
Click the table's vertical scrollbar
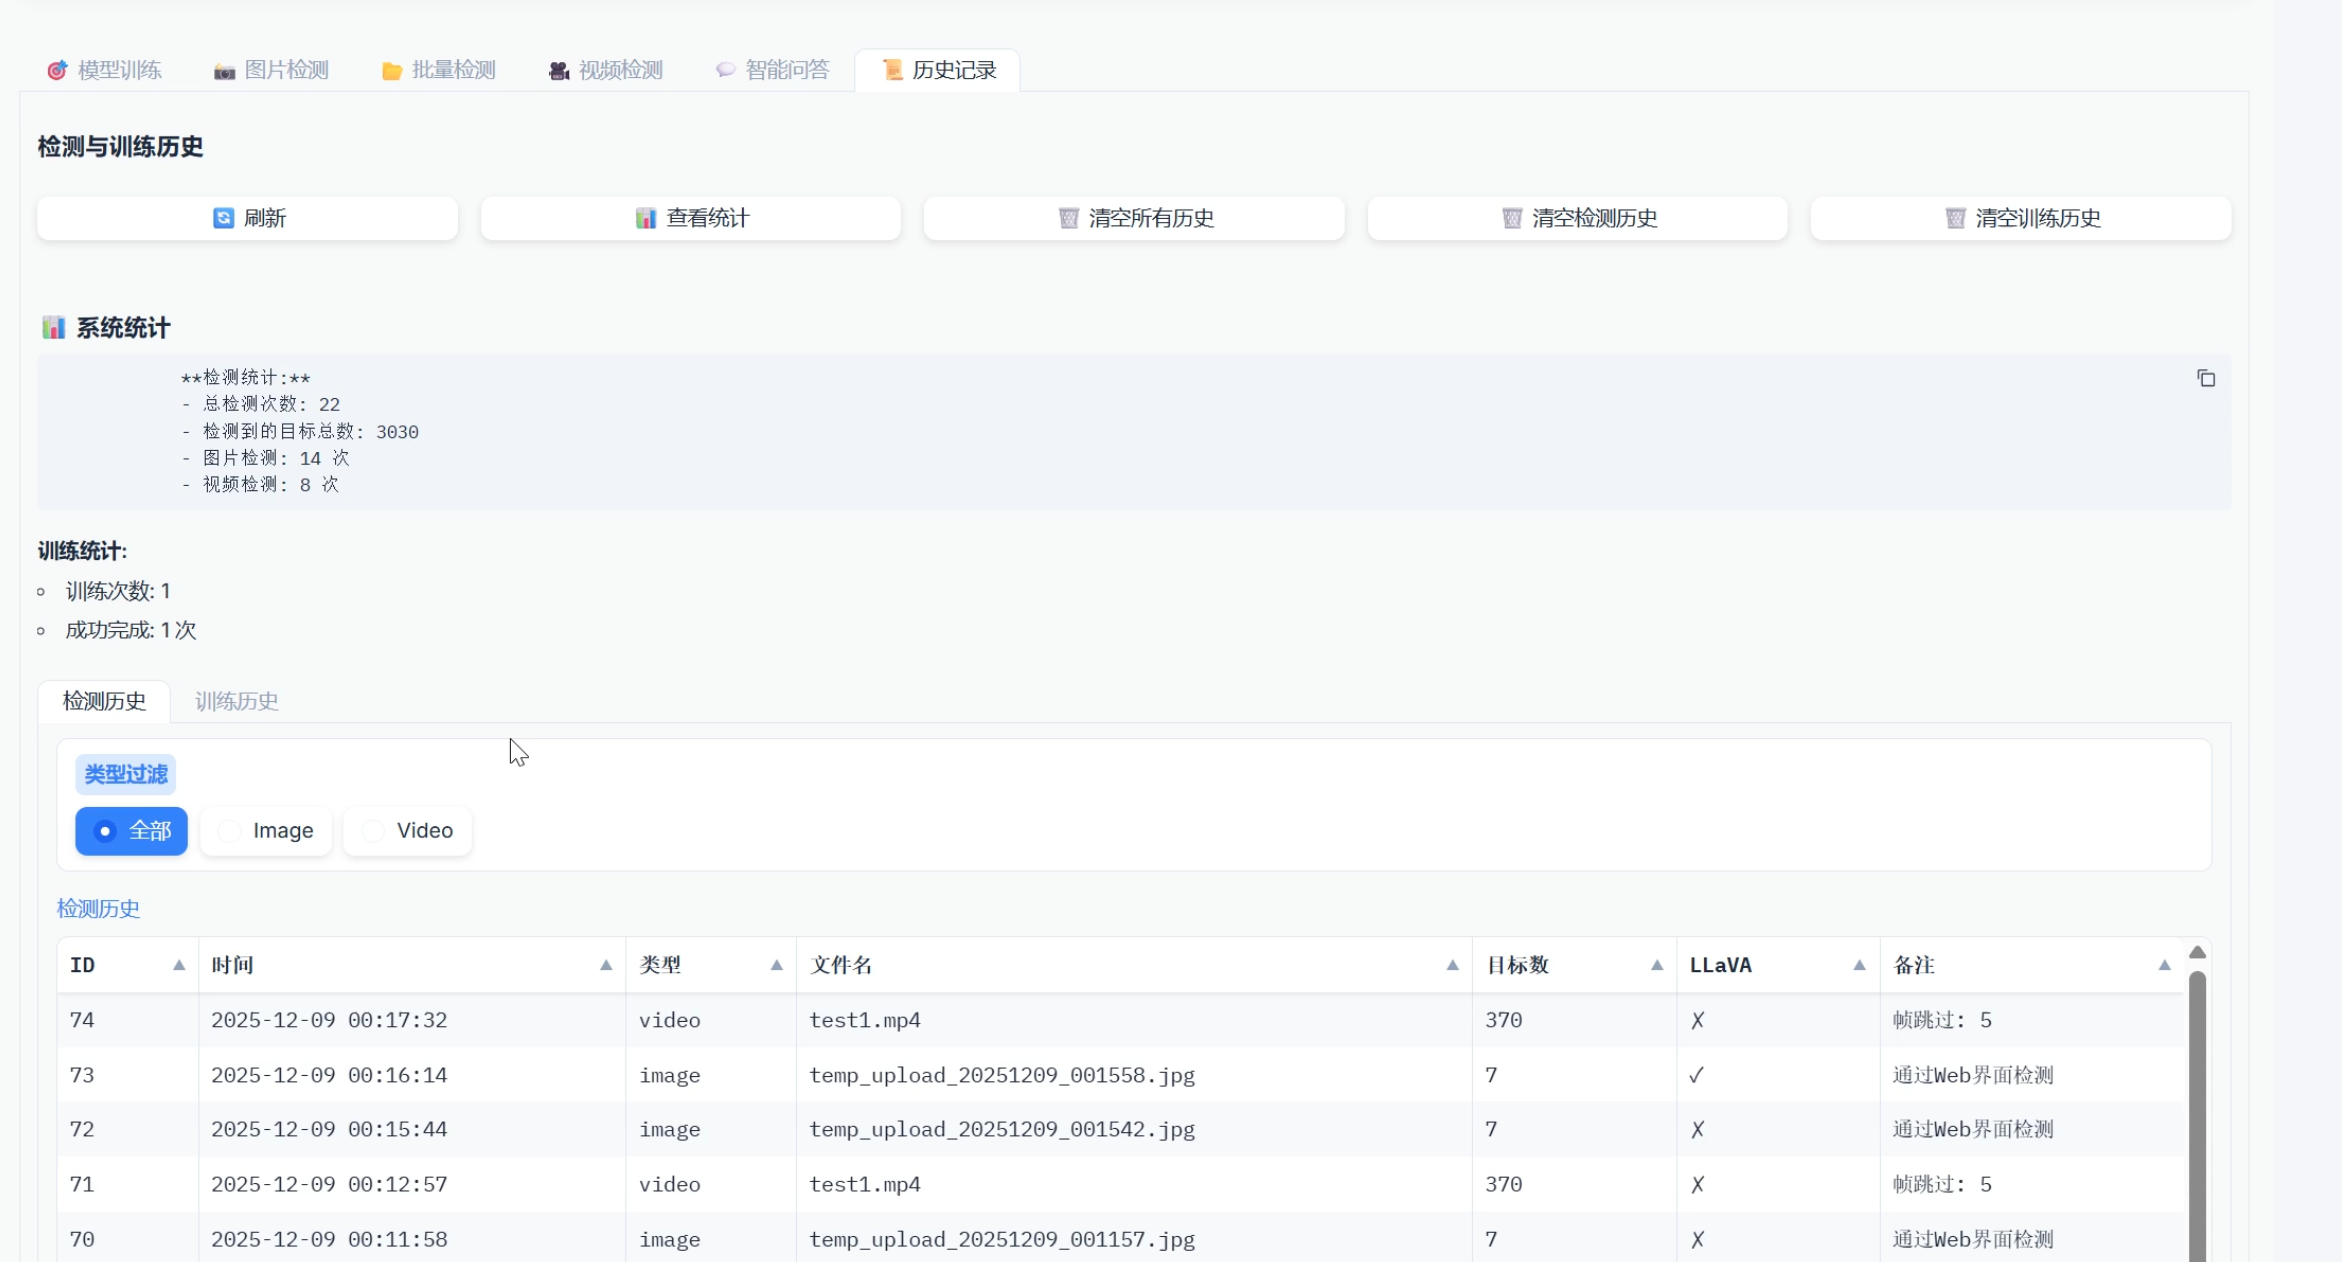click(x=2197, y=1110)
